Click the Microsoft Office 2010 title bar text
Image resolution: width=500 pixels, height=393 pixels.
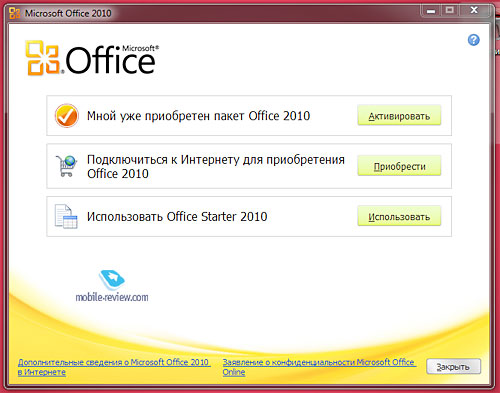[x=68, y=13]
